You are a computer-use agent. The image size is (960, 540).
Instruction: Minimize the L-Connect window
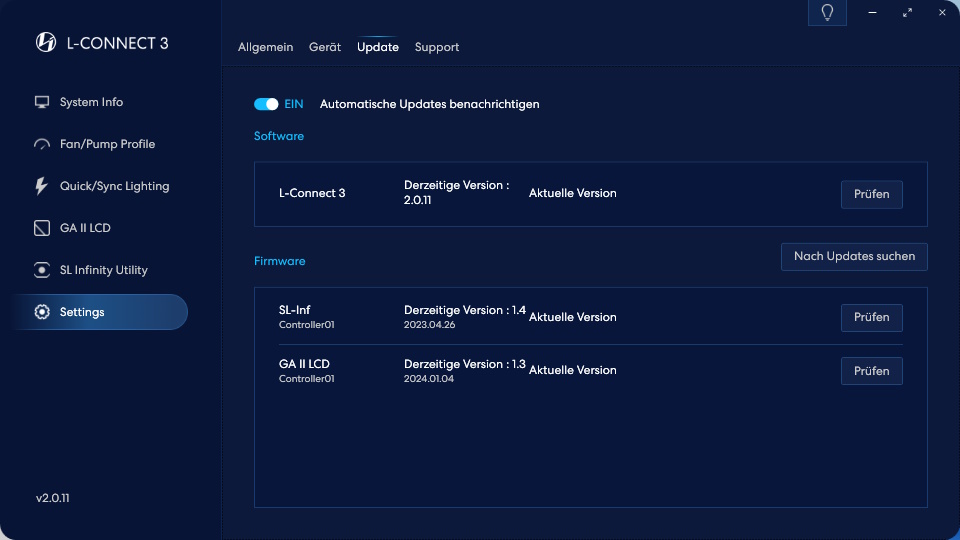tap(872, 13)
